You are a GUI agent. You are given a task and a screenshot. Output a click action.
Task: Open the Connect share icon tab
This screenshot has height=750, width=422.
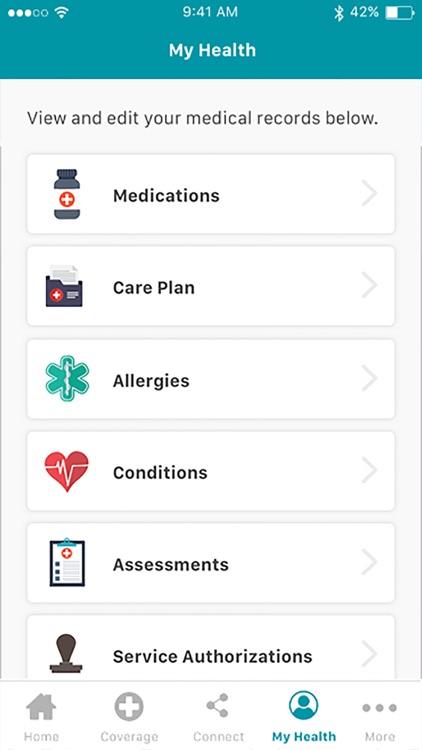(218, 705)
